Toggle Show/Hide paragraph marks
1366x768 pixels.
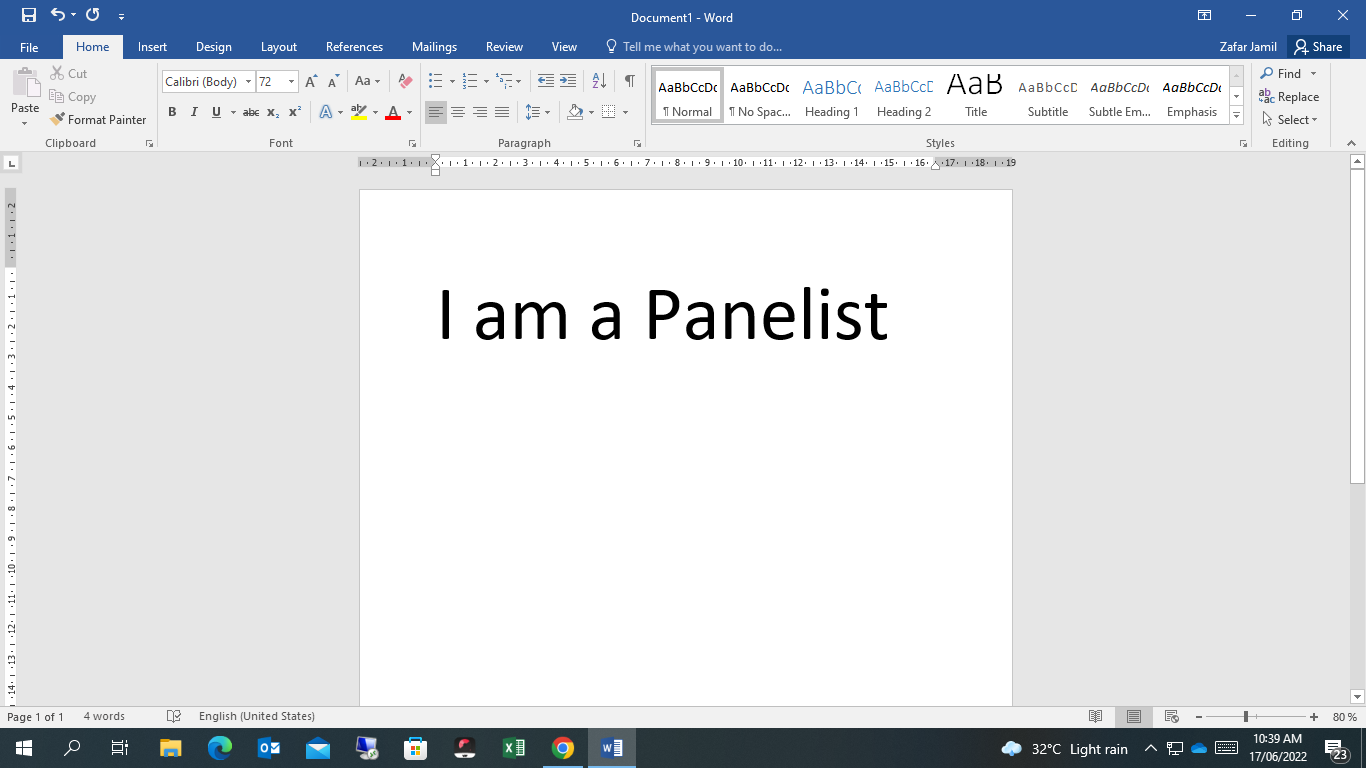click(x=629, y=81)
